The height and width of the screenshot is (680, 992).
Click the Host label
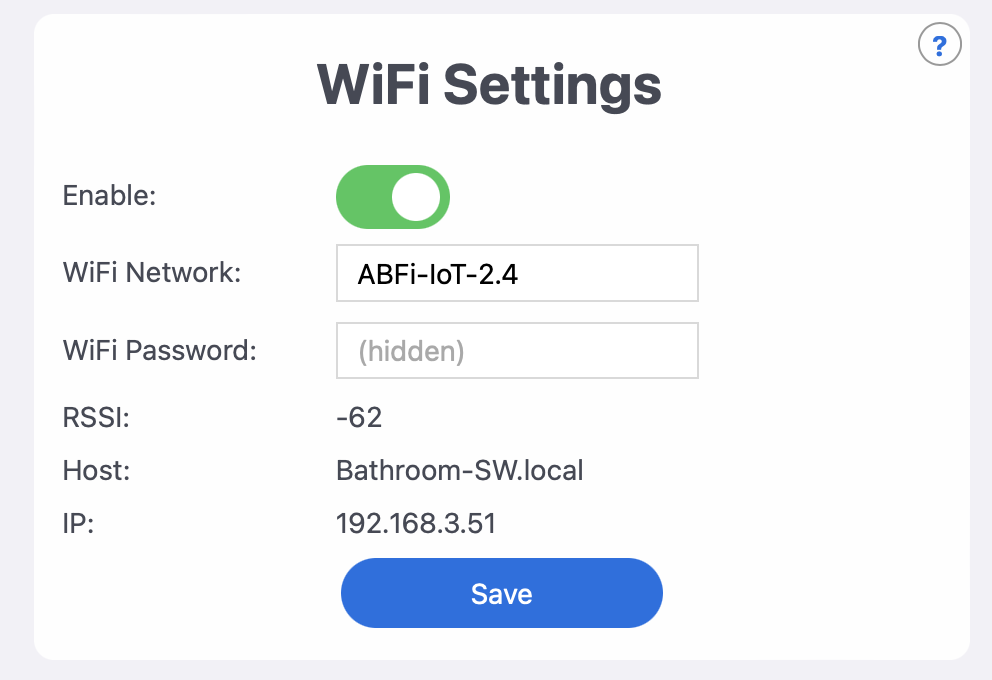pyautogui.click(x=95, y=470)
